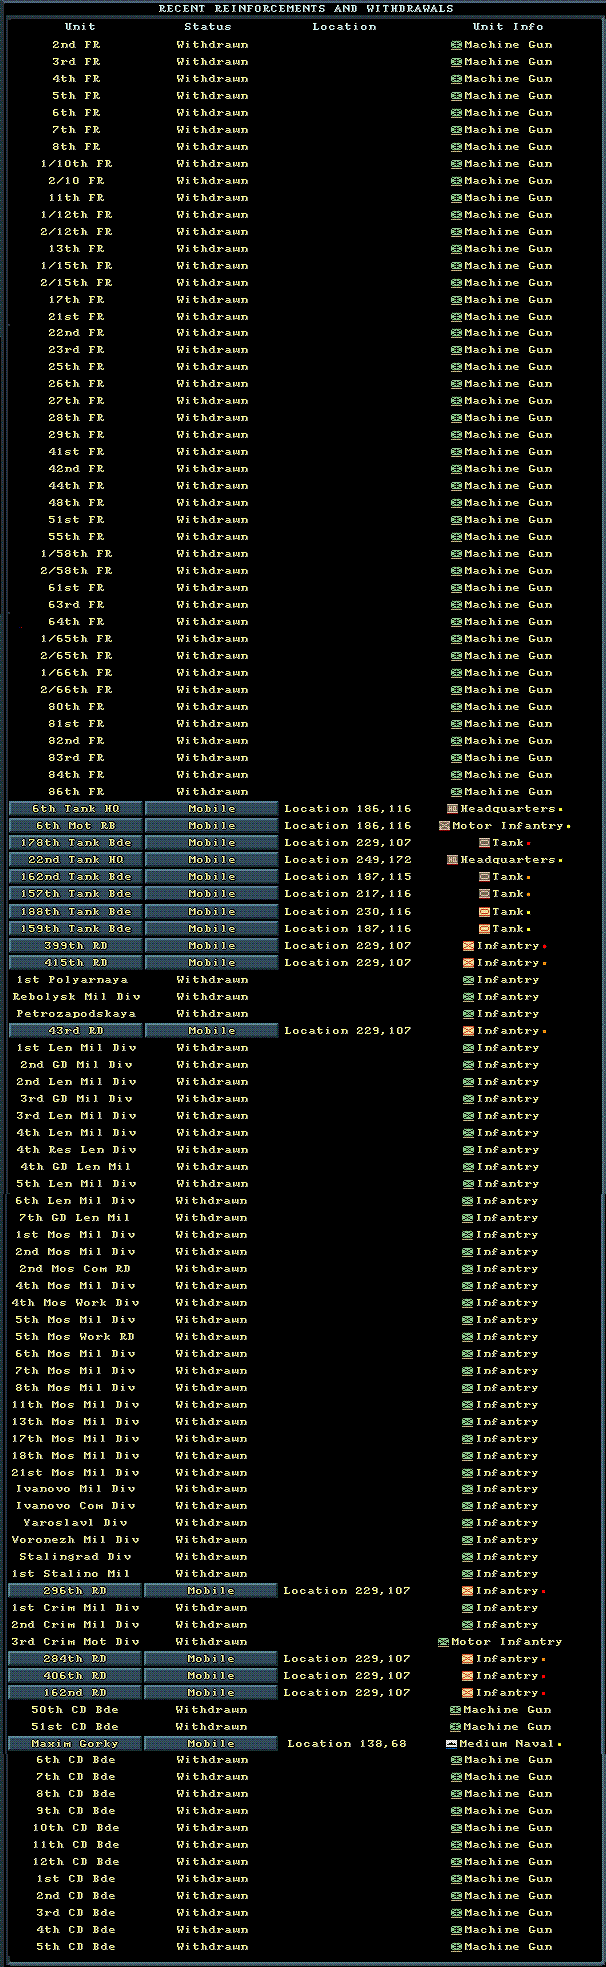
Task: Click the 2nd FR unit name
Action: click(76, 45)
